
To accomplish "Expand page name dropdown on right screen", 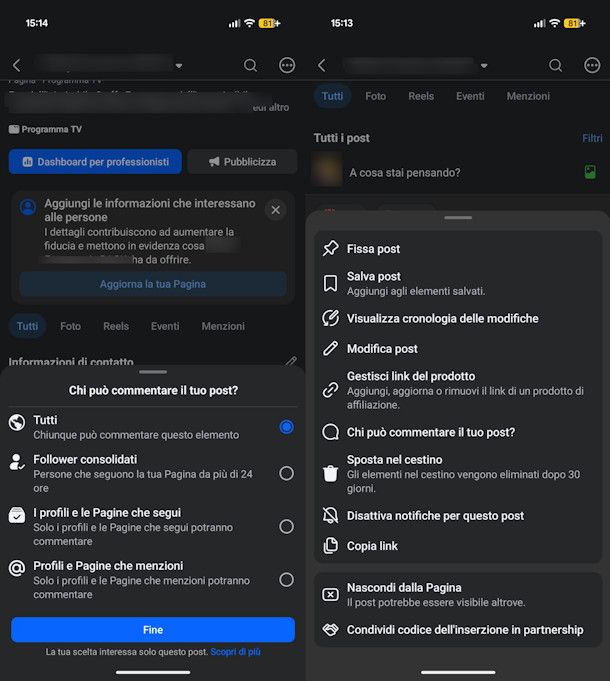I will (484, 66).
